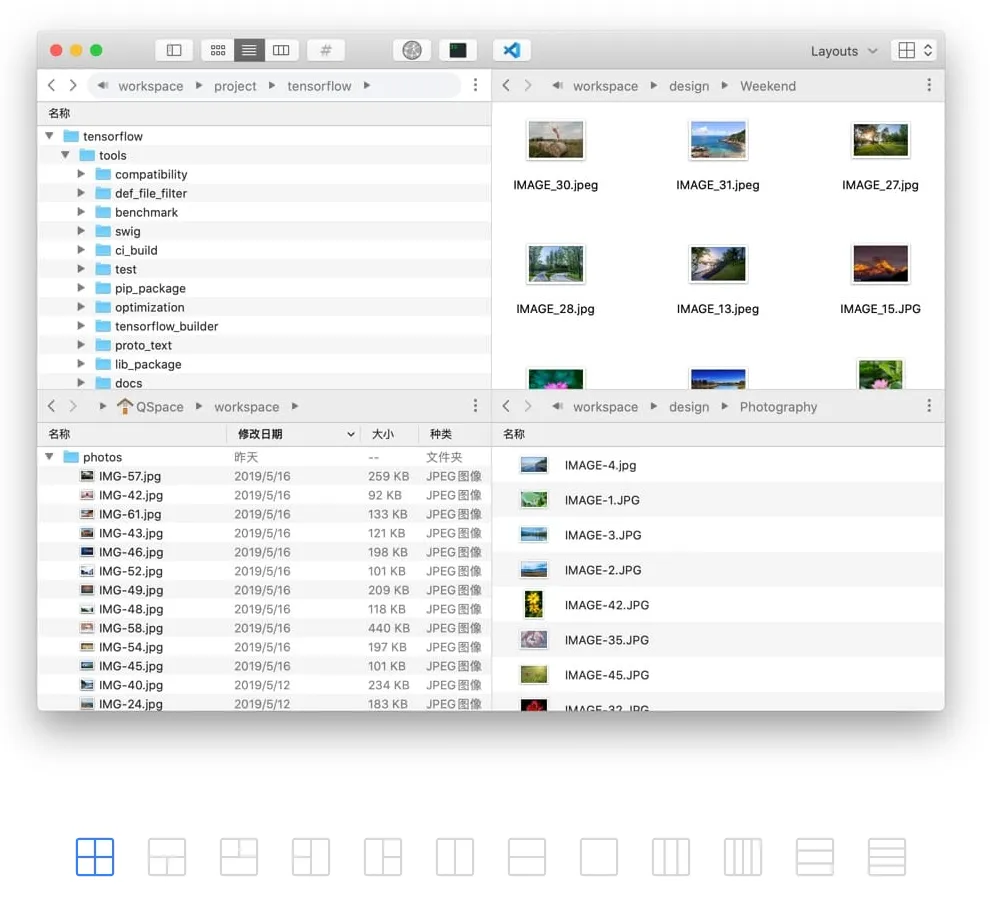The width and height of the screenshot is (990, 924).
Task: Go forward in tensorflow pane
Action: point(73,85)
